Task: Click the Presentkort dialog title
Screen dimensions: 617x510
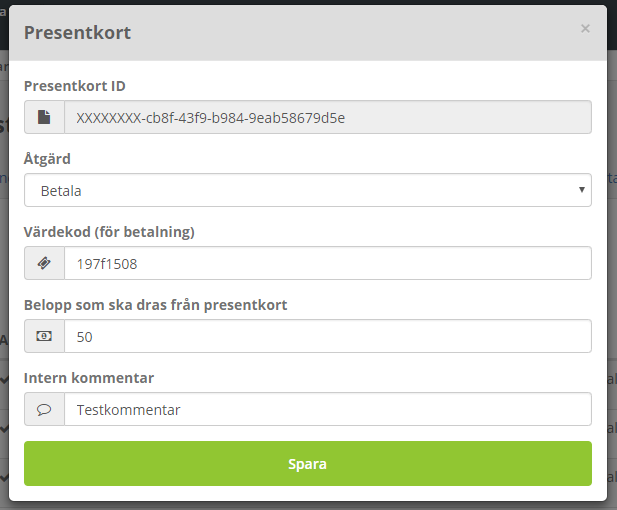Action: (78, 32)
